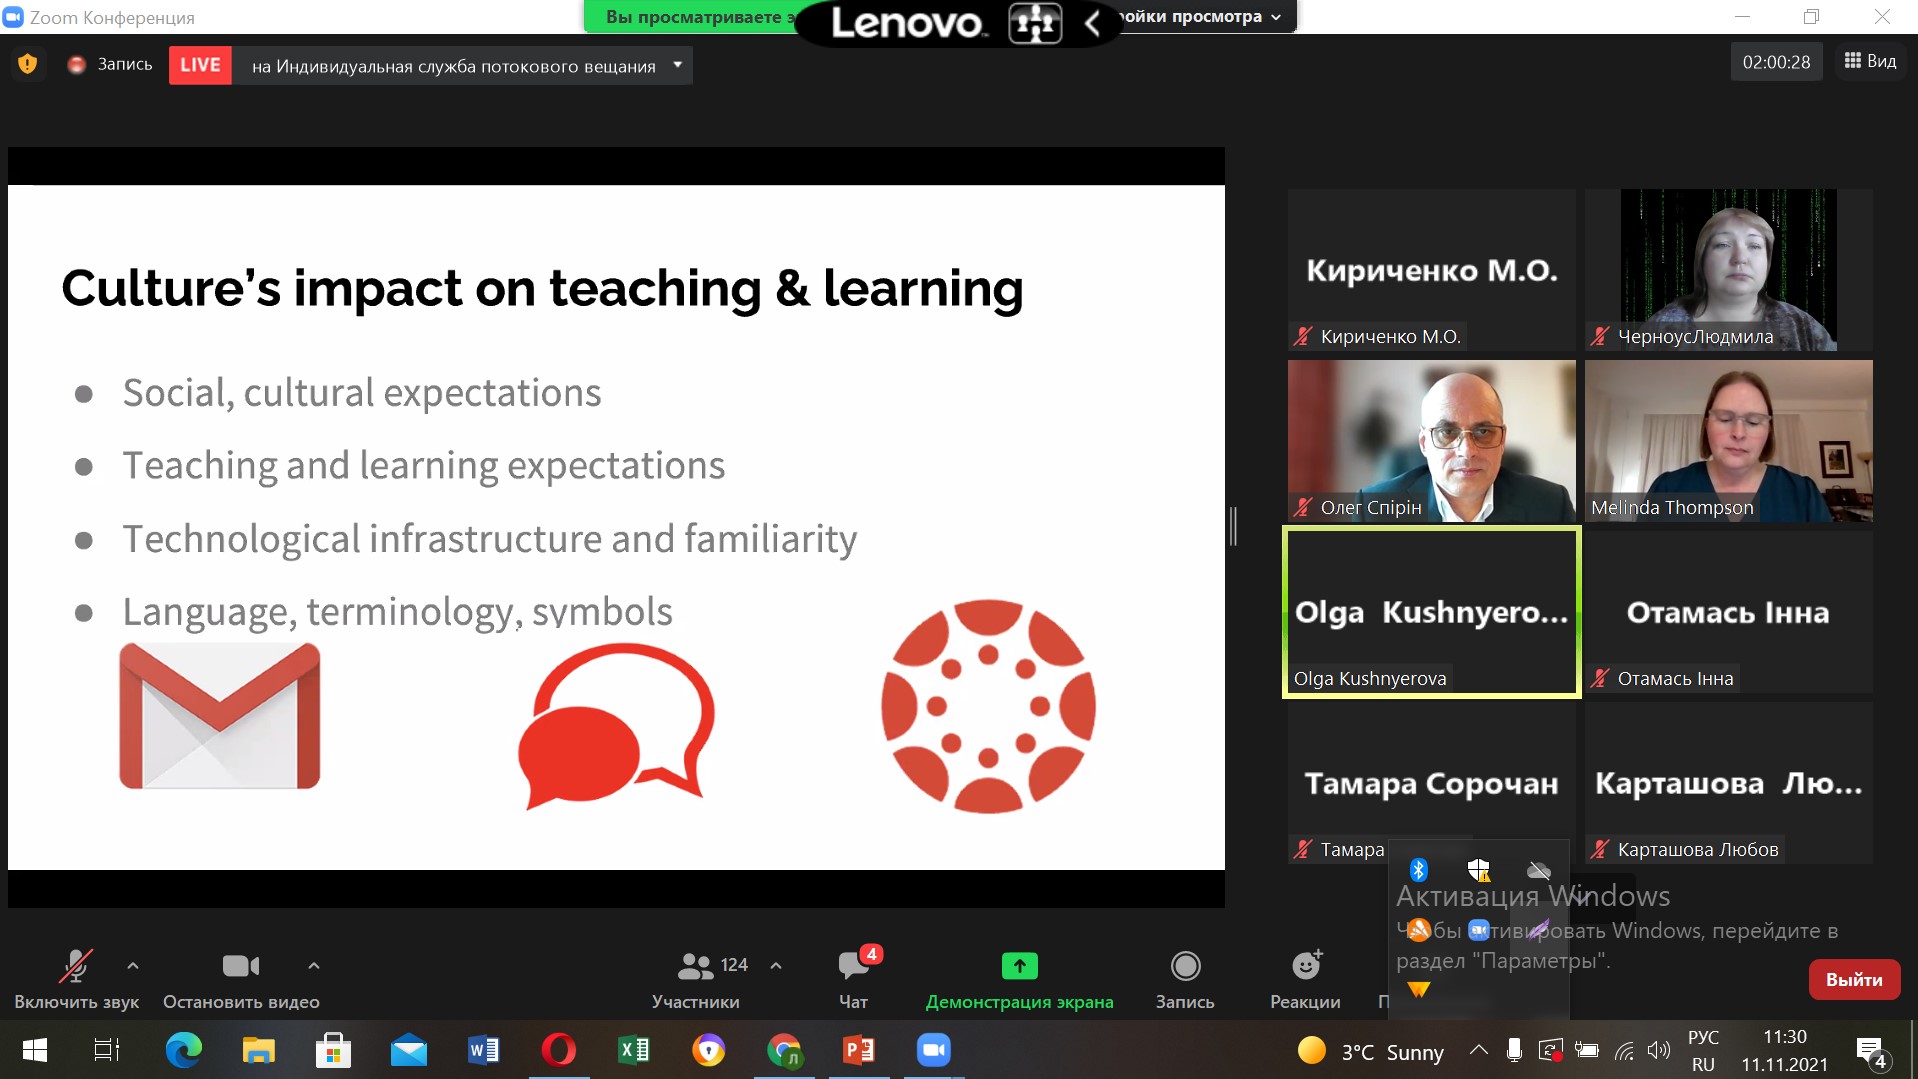Open the Windows Start menu
Viewport: 1918px width, 1079px height.
35,1050
